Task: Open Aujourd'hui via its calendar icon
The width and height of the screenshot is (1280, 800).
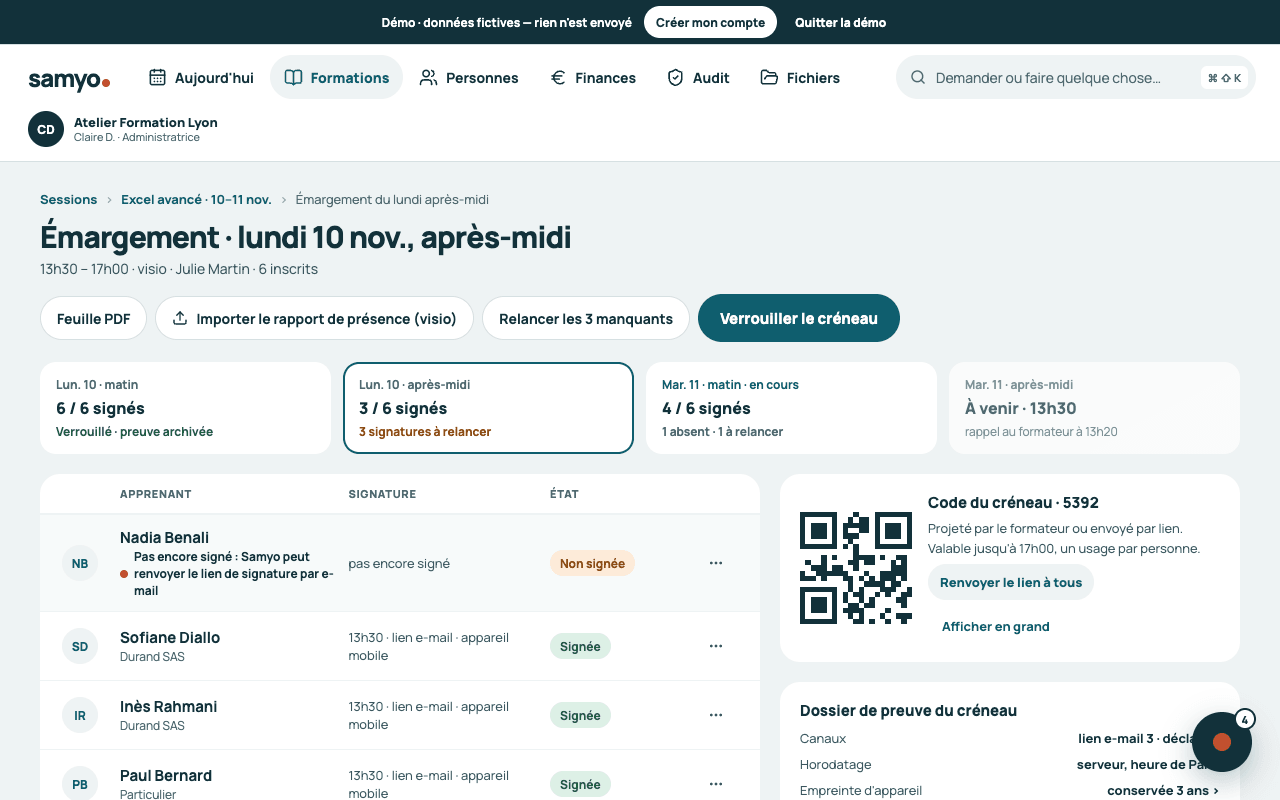Action: pyautogui.click(x=157, y=77)
